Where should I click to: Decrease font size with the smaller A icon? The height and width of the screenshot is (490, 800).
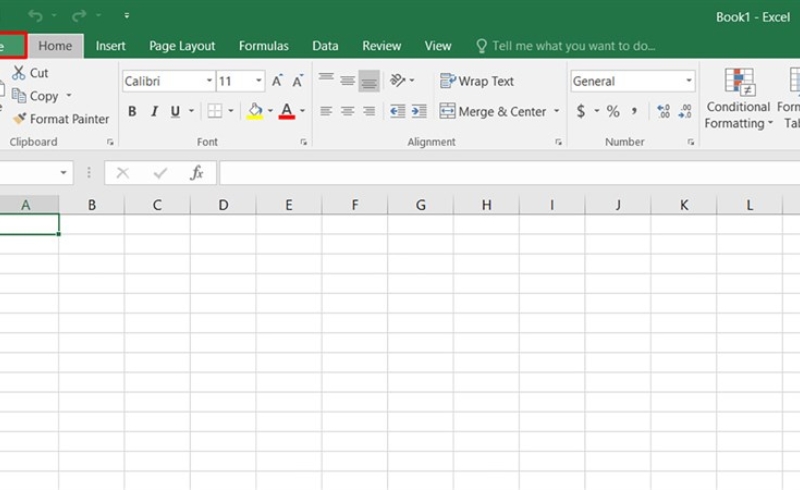click(x=297, y=81)
